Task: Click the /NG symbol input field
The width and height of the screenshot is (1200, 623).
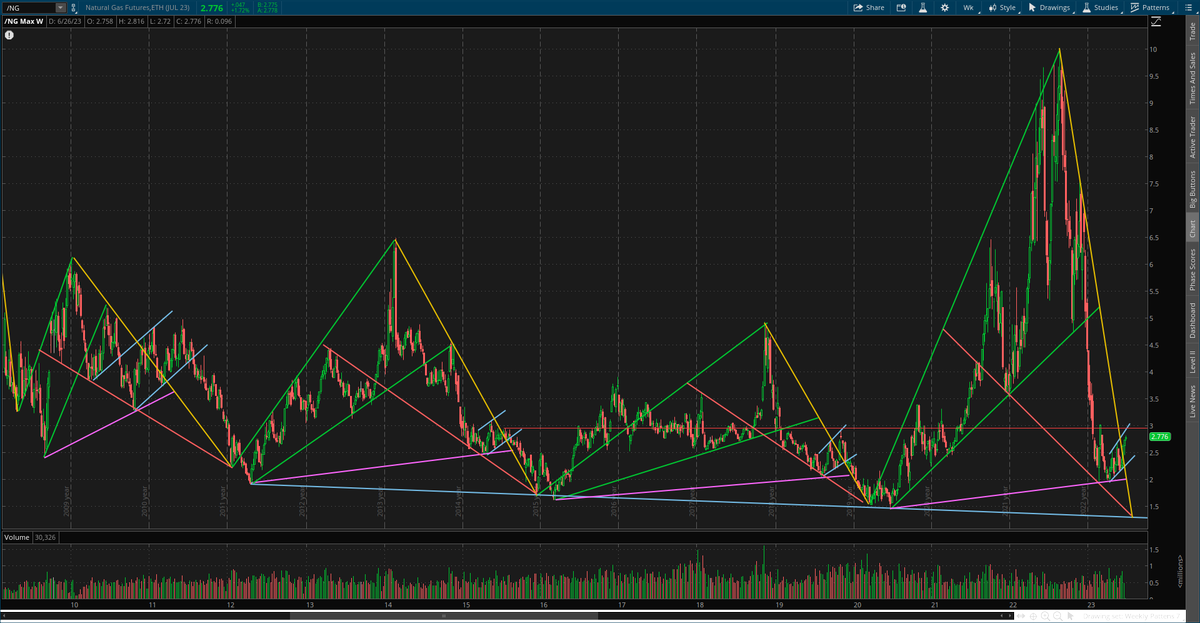Action: coord(29,8)
